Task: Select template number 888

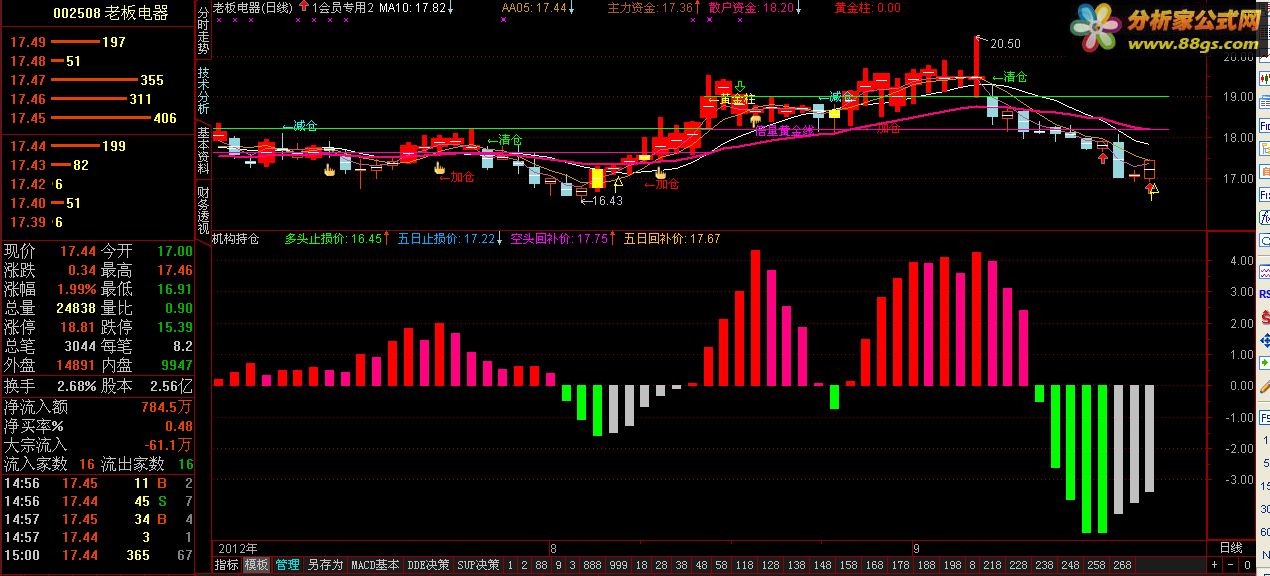Action: 593,565
